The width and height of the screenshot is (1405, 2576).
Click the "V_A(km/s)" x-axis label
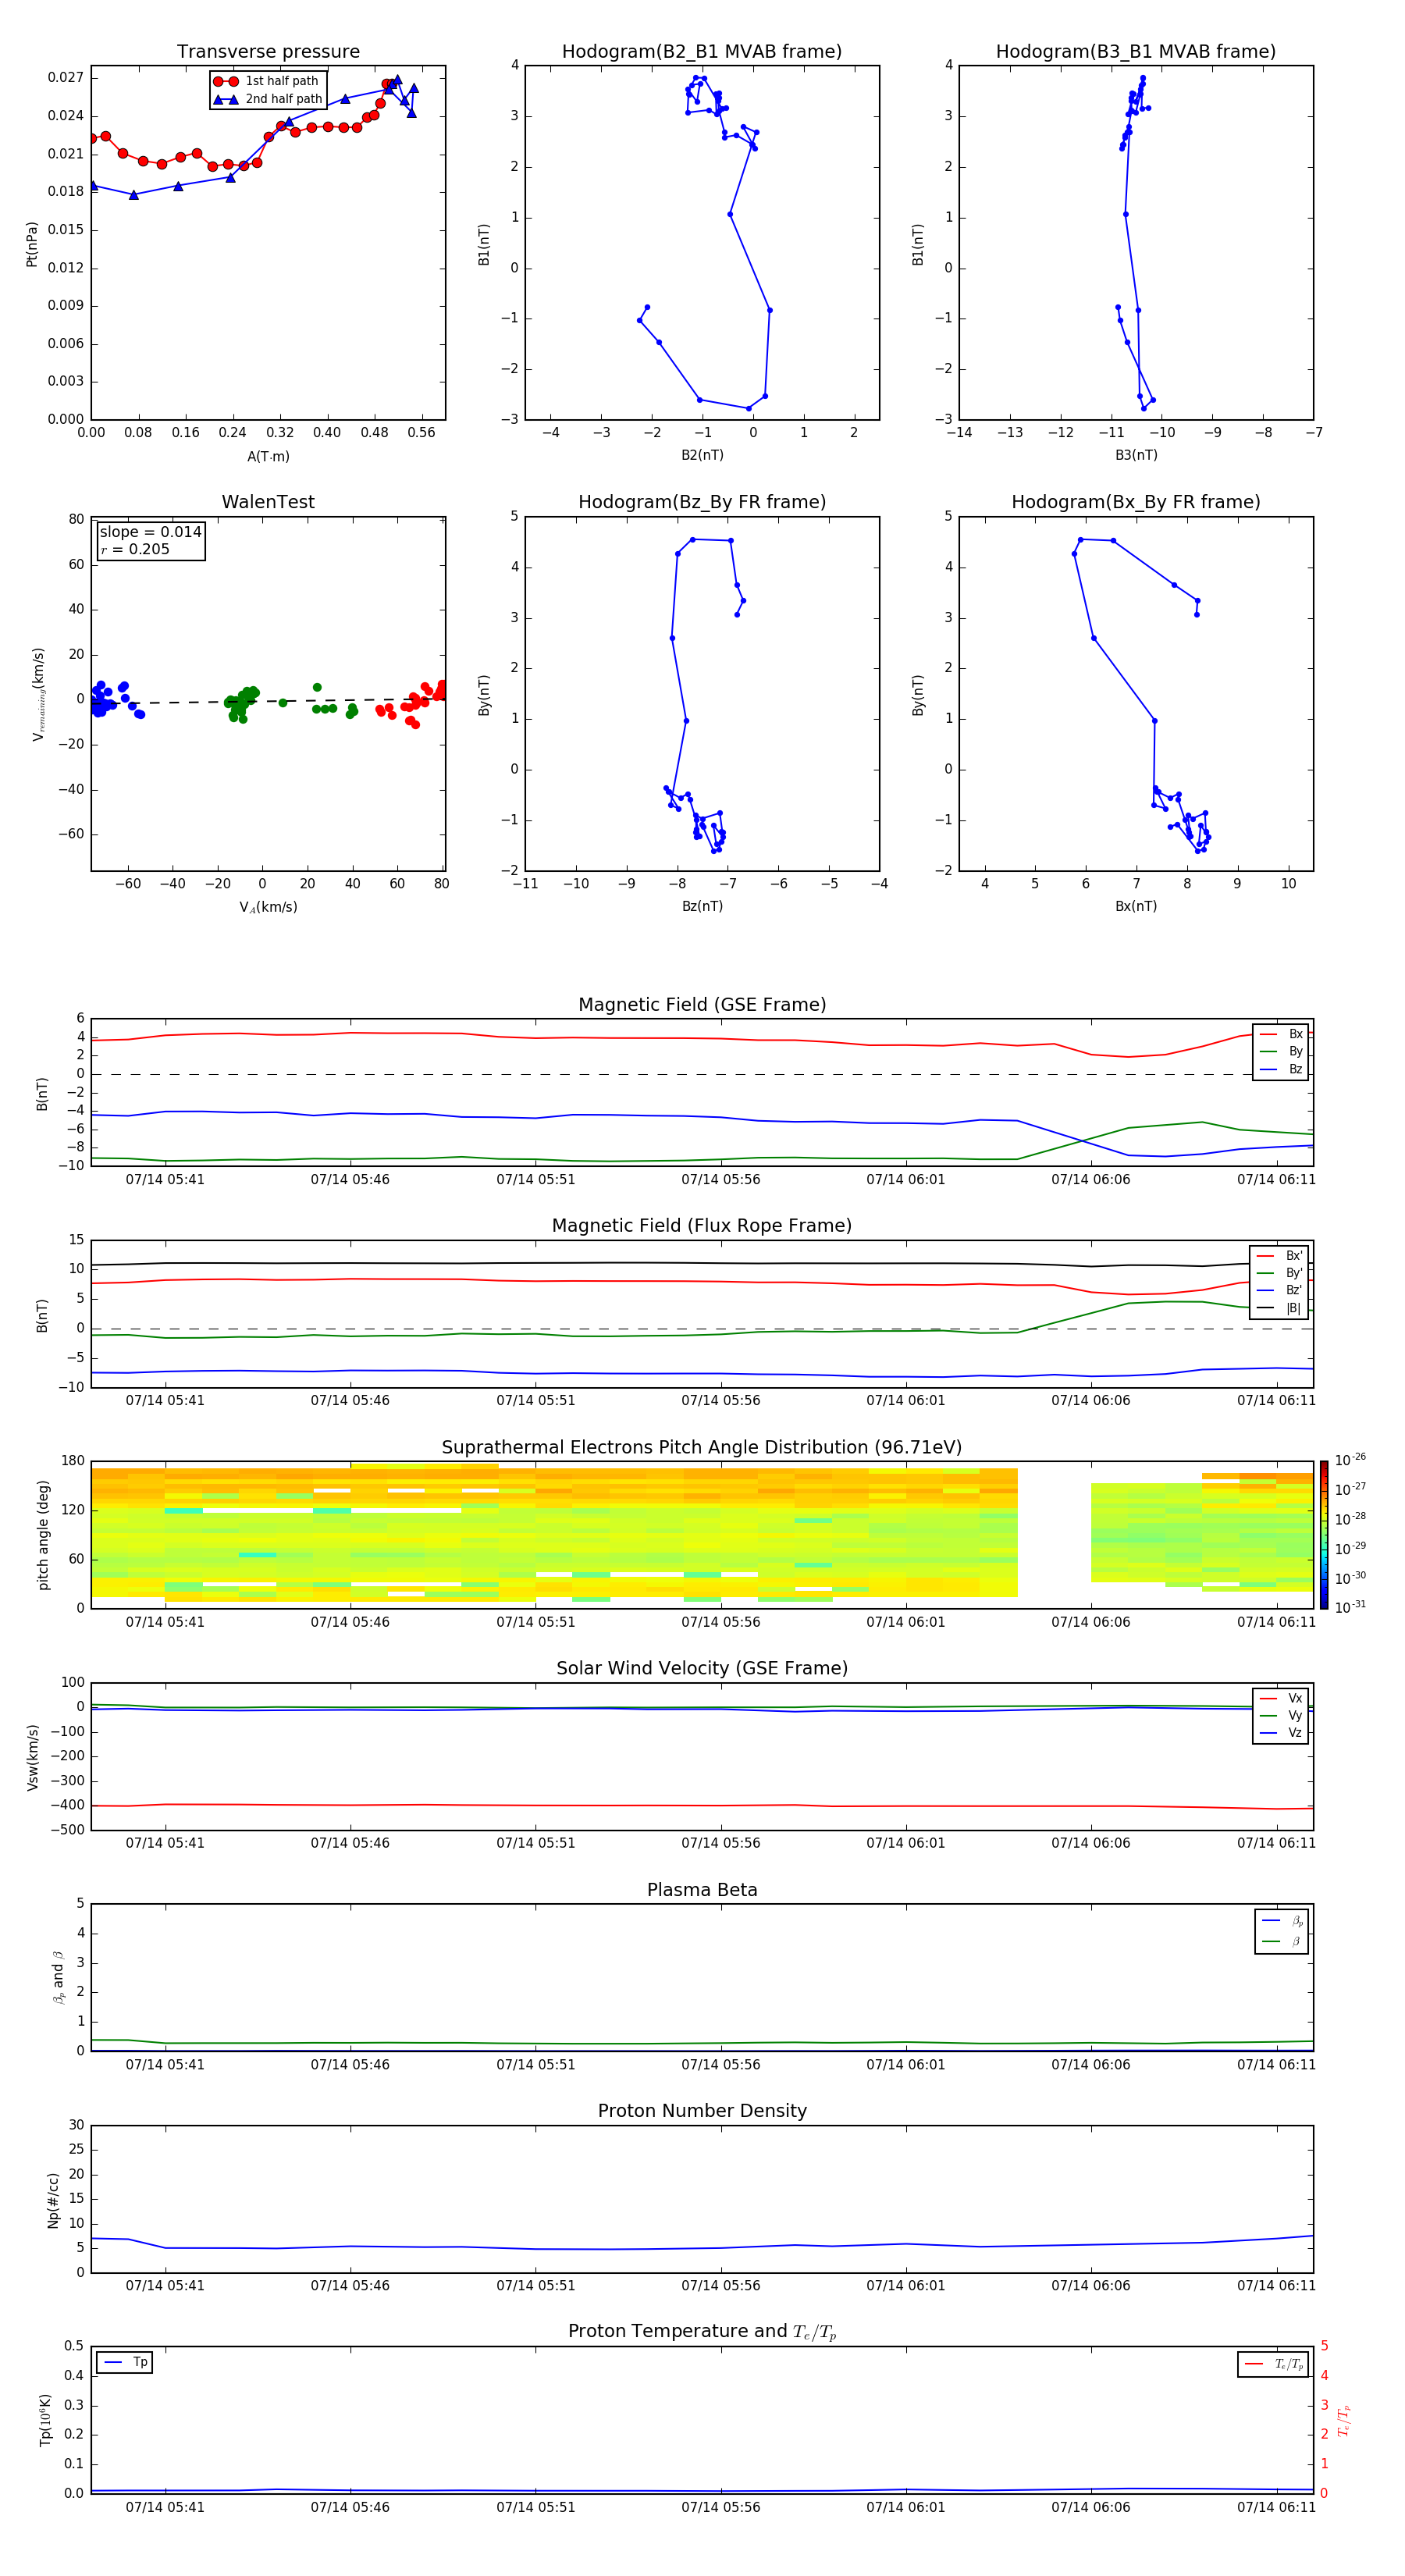point(268,907)
